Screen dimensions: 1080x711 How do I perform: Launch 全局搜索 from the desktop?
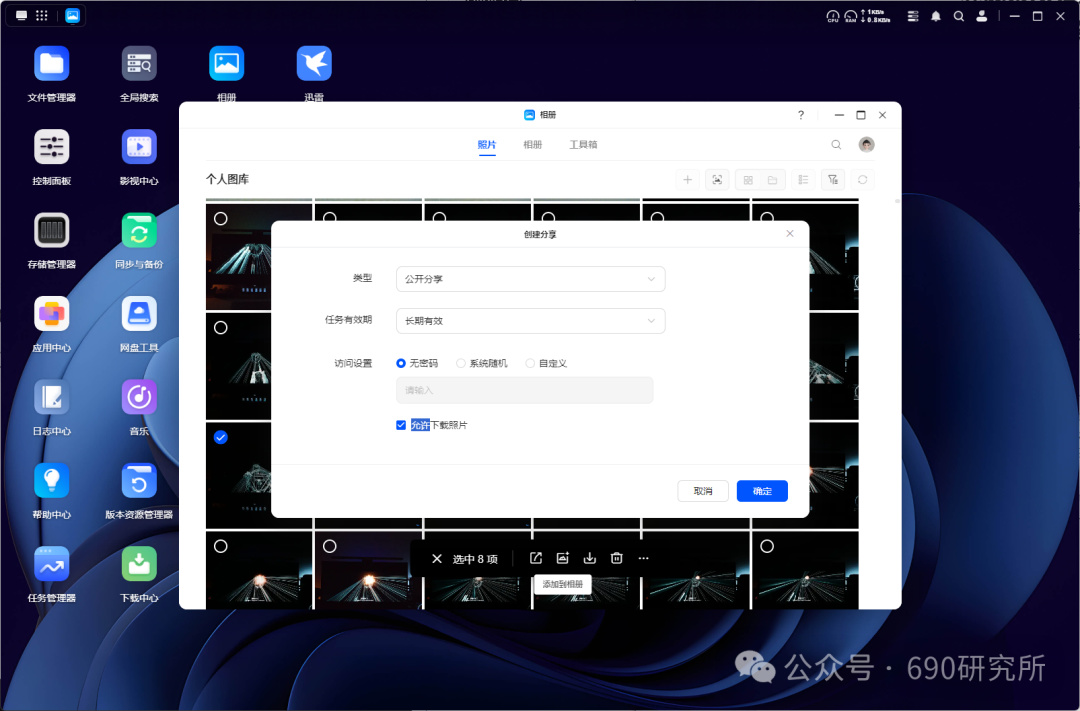pos(139,64)
